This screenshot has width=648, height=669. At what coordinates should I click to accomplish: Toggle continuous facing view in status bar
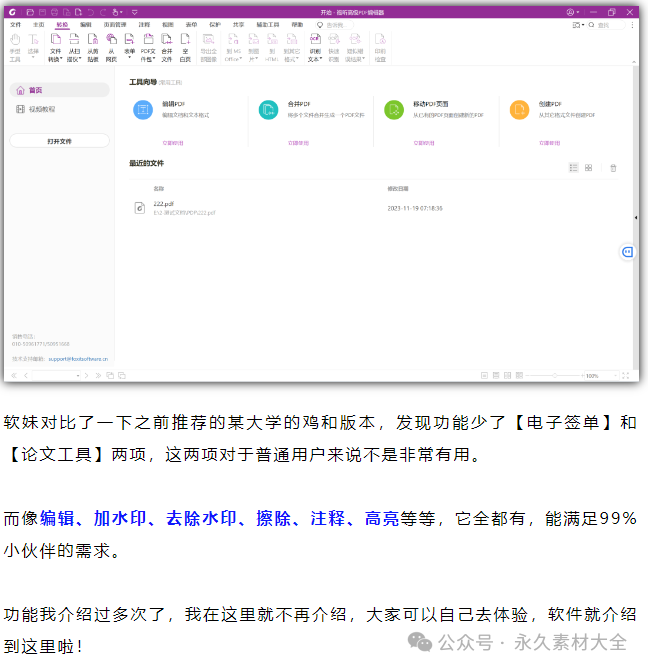[x=519, y=375]
